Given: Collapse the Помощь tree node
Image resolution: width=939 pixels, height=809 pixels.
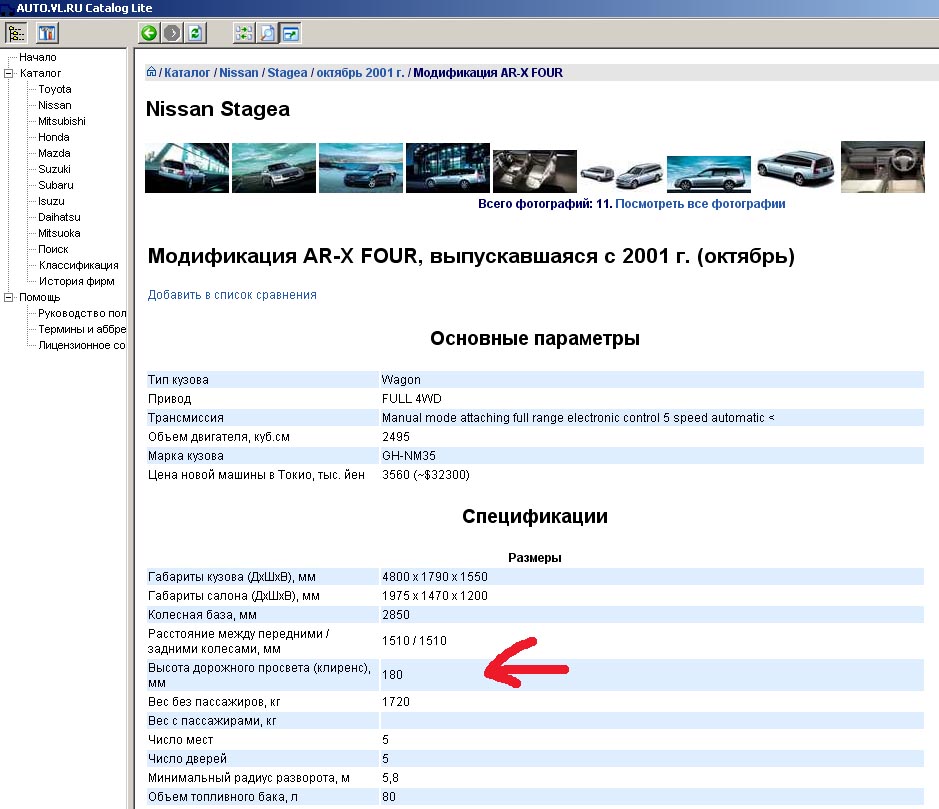Looking at the screenshot, I should point(9,297).
